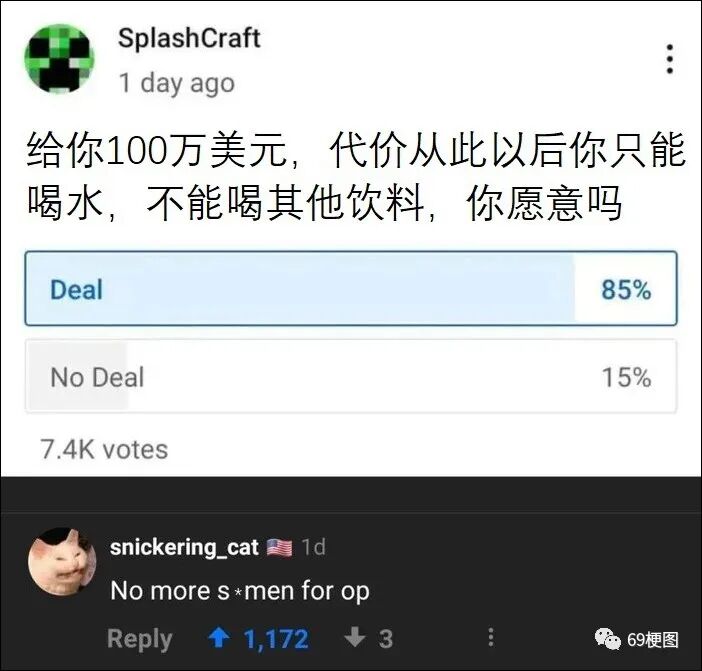Click the 1 day ago timestamp
Viewport: 702px width, 671px height.
pyautogui.click(x=176, y=83)
